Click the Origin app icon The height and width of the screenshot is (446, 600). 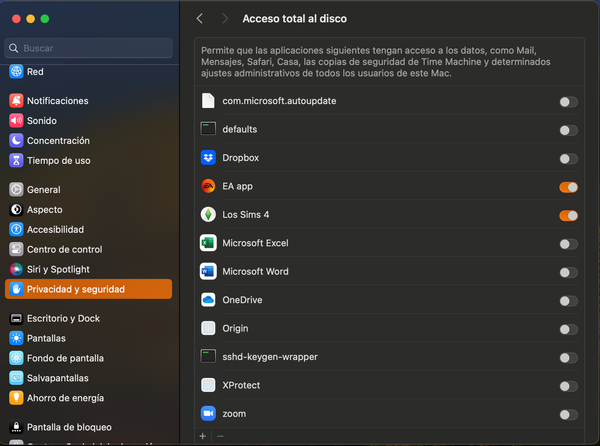(x=208, y=328)
